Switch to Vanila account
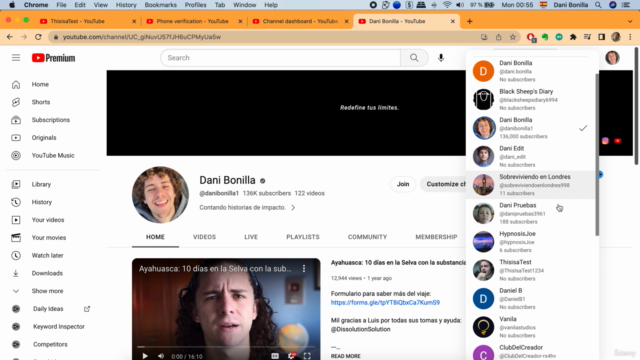 [532, 327]
